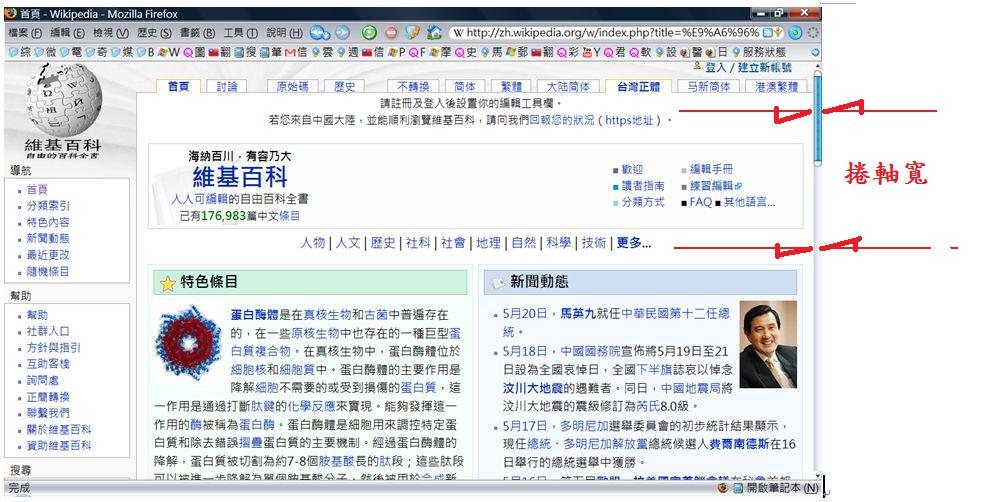Open the FAQ link
Image resolution: width=992 pixels, height=502 pixels.
(700, 203)
